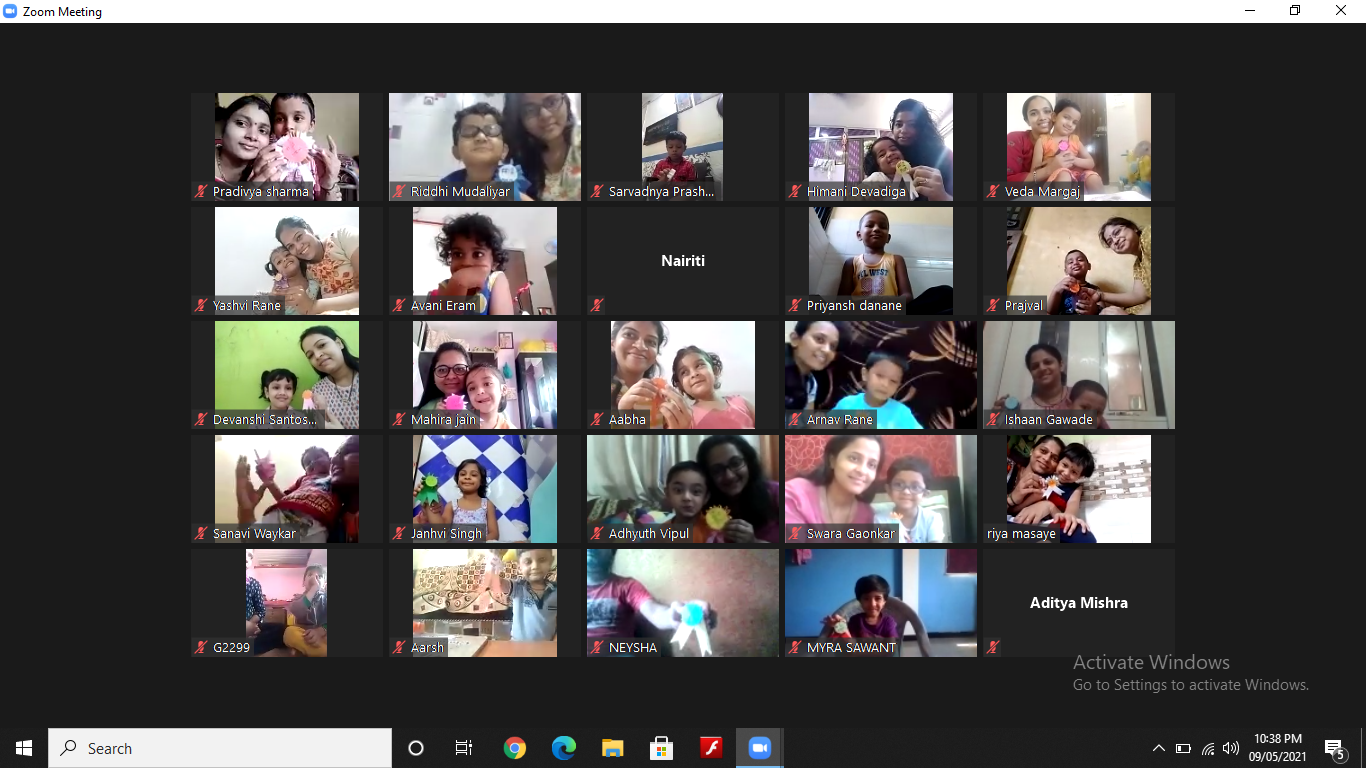The width and height of the screenshot is (1366, 768).
Task: Select Pradivya sharma's video tile
Action: (287, 147)
